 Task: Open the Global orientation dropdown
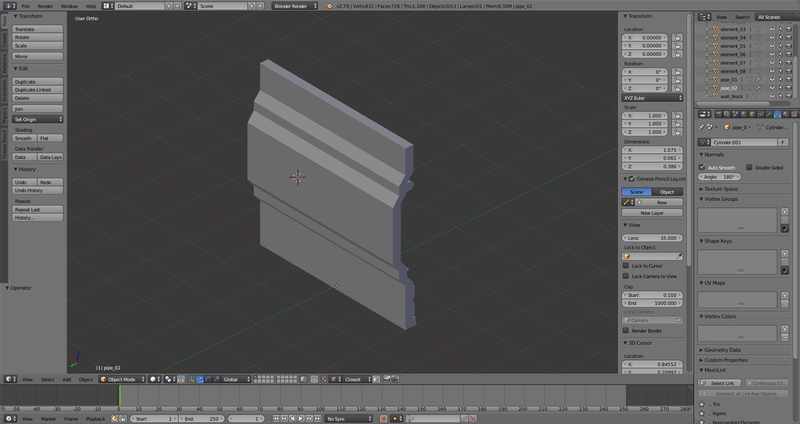tap(237, 379)
